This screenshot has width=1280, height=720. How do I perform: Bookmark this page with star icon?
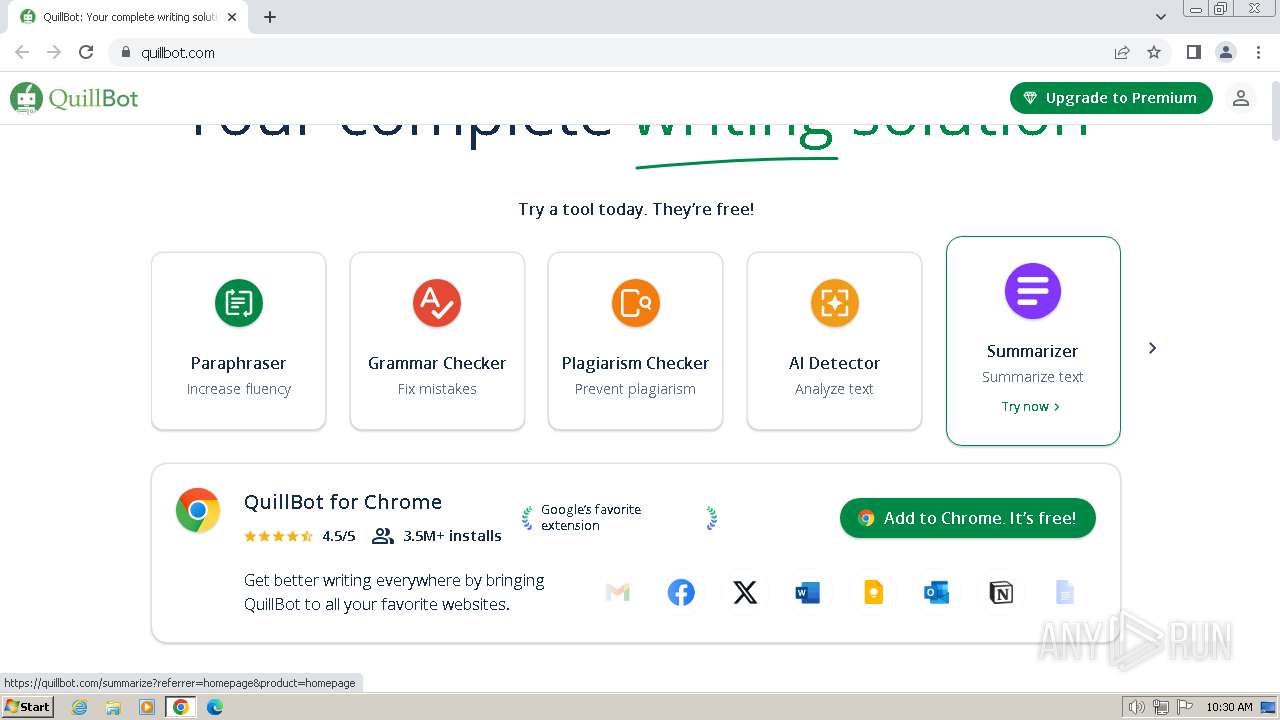pos(1154,52)
